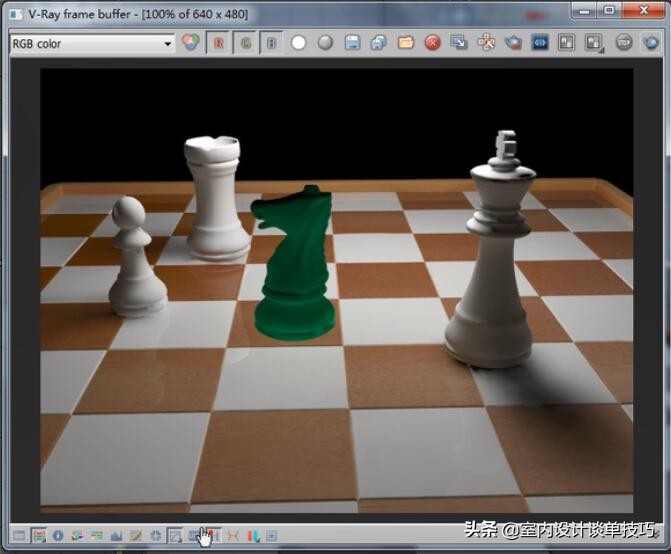Viewport: 671px width, 554px height.
Task: Load image using the folder icon
Action: click(x=406, y=43)
